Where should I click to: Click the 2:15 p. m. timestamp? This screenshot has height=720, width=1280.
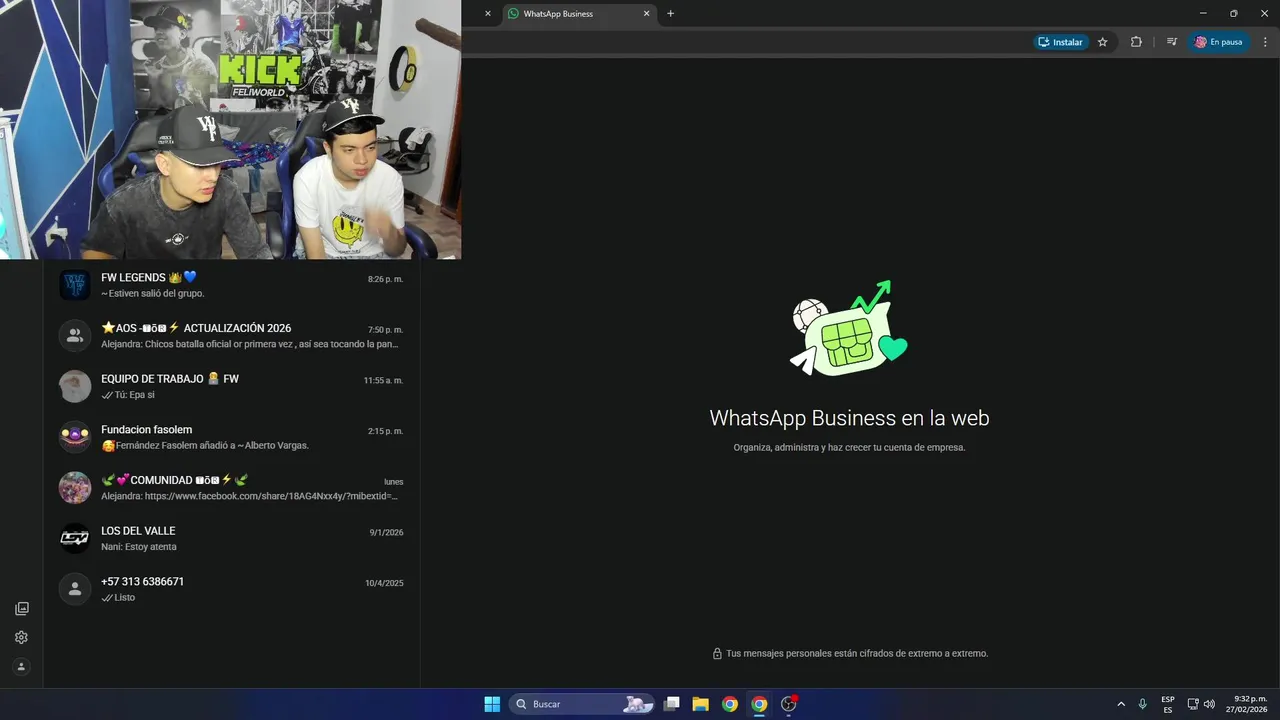[385, 431]
